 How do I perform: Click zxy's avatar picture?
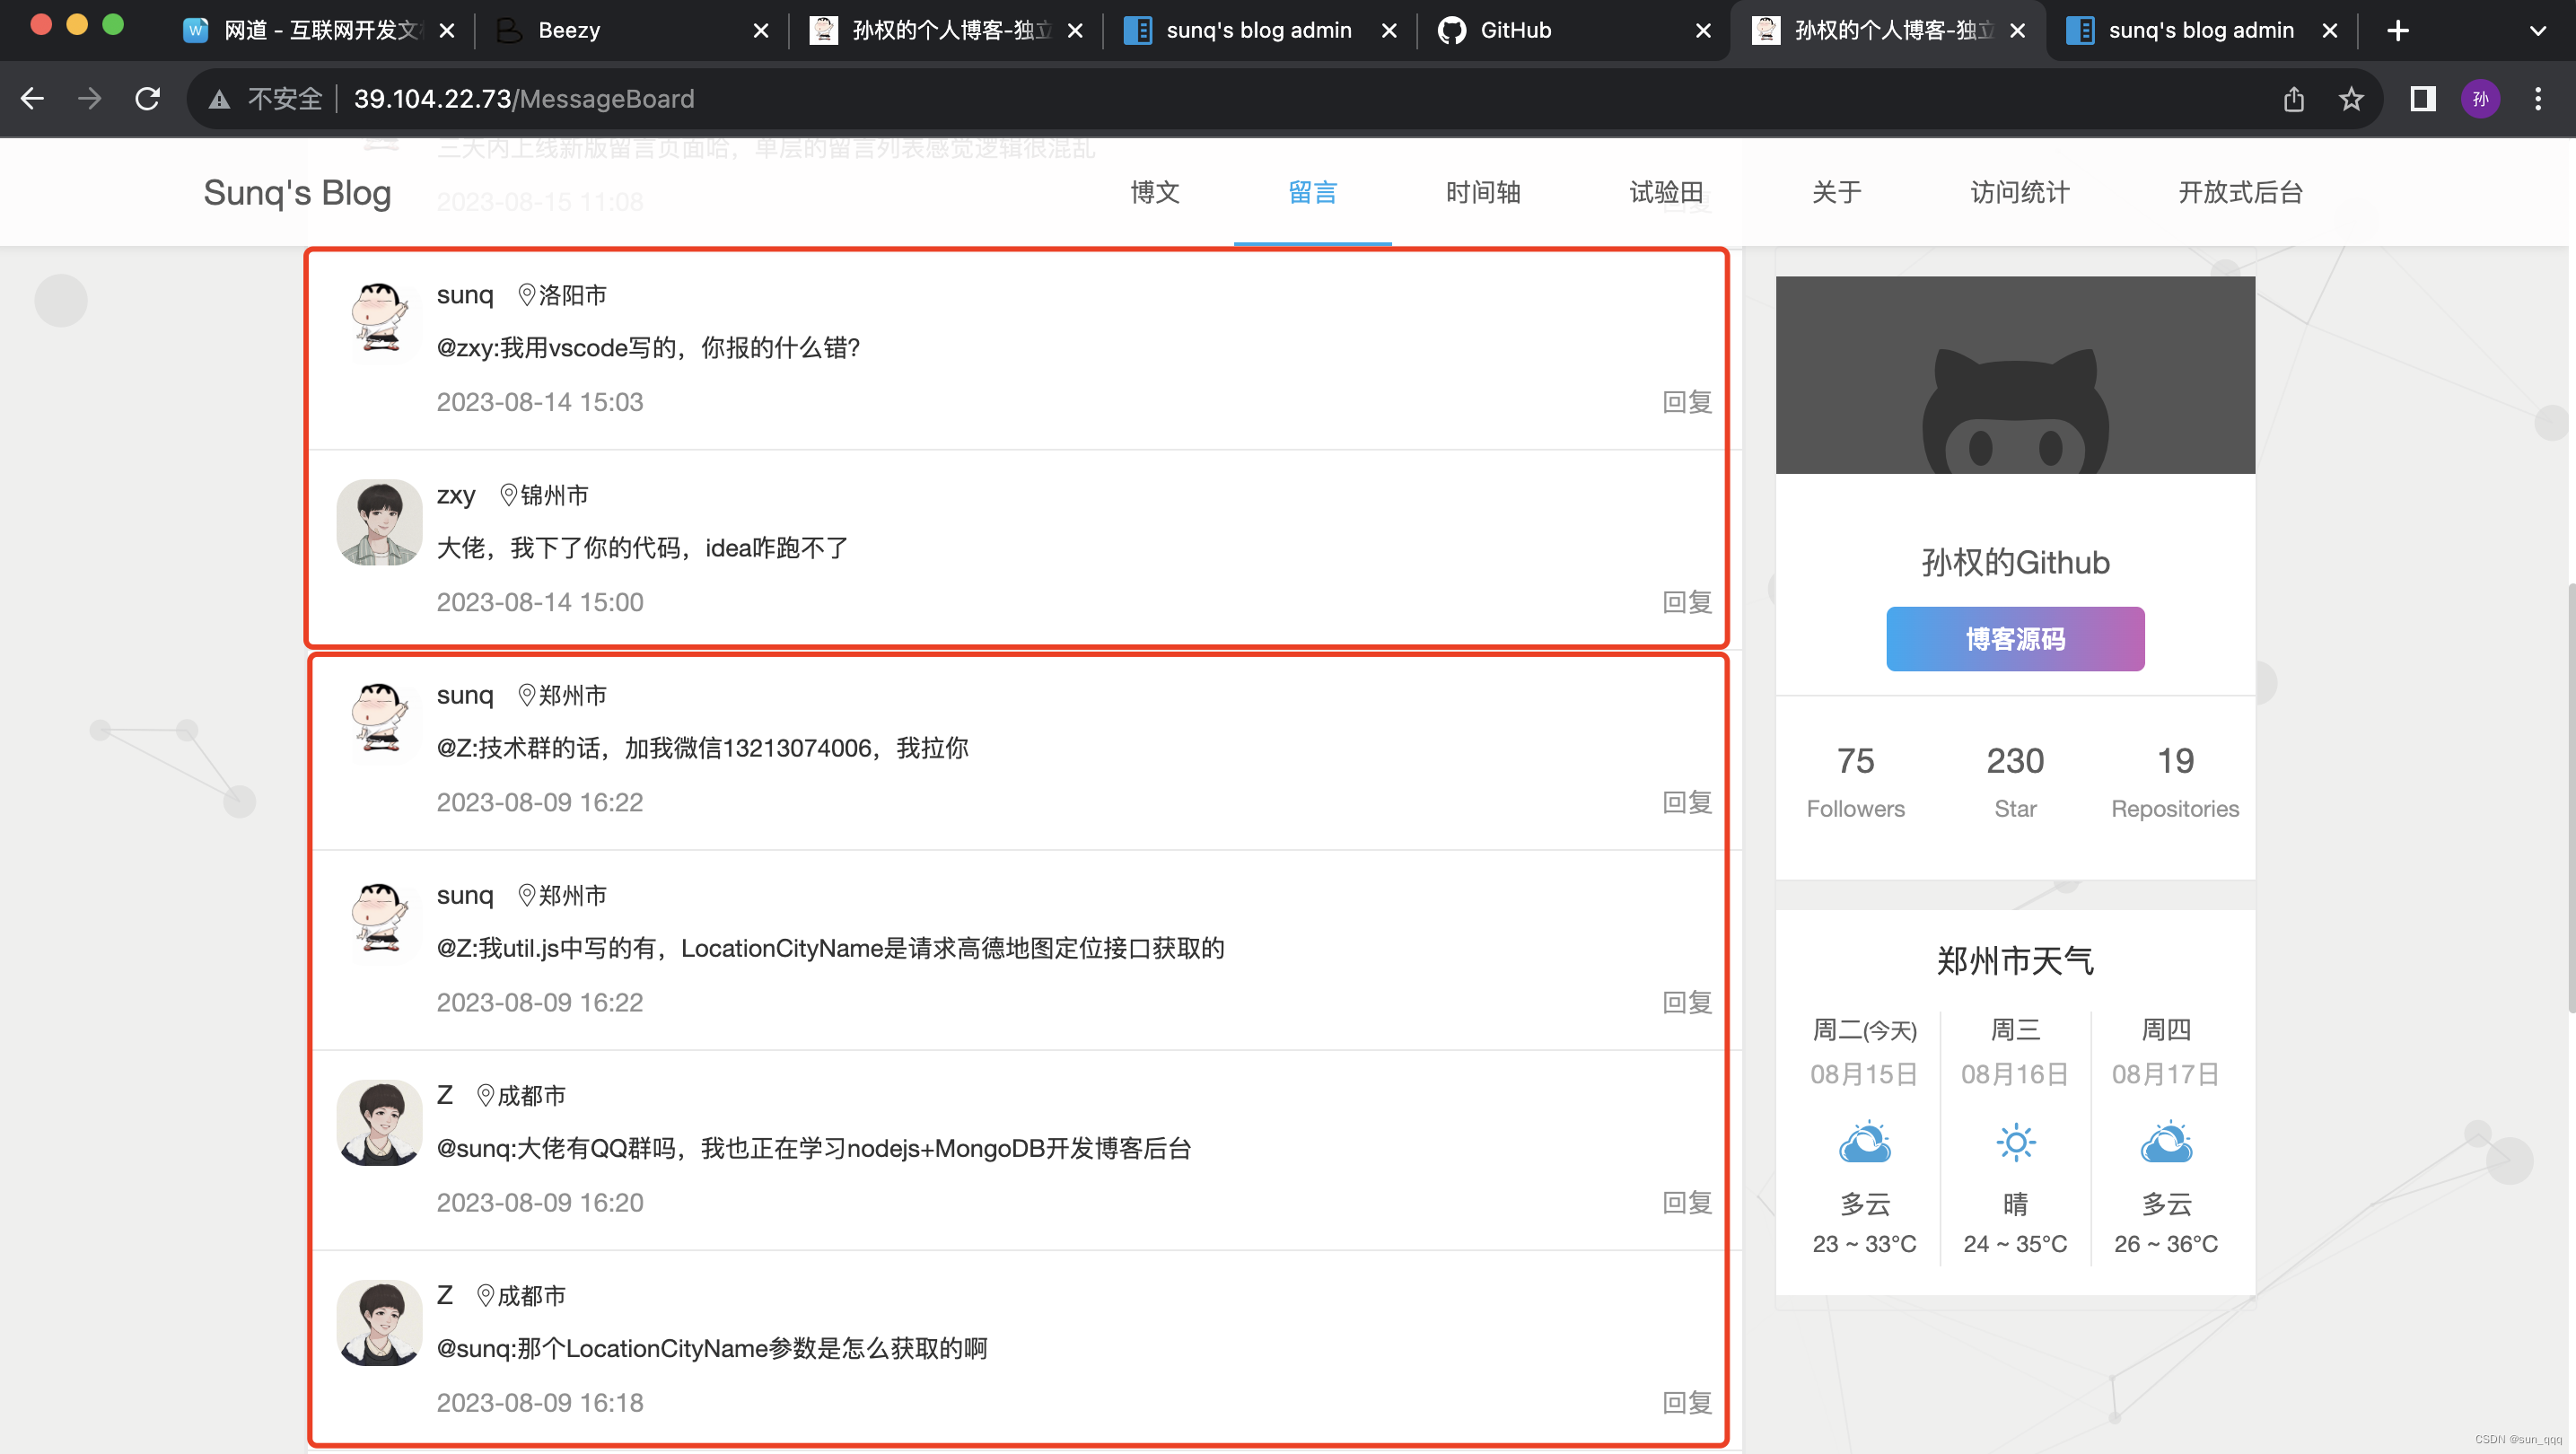click(379, 522)
